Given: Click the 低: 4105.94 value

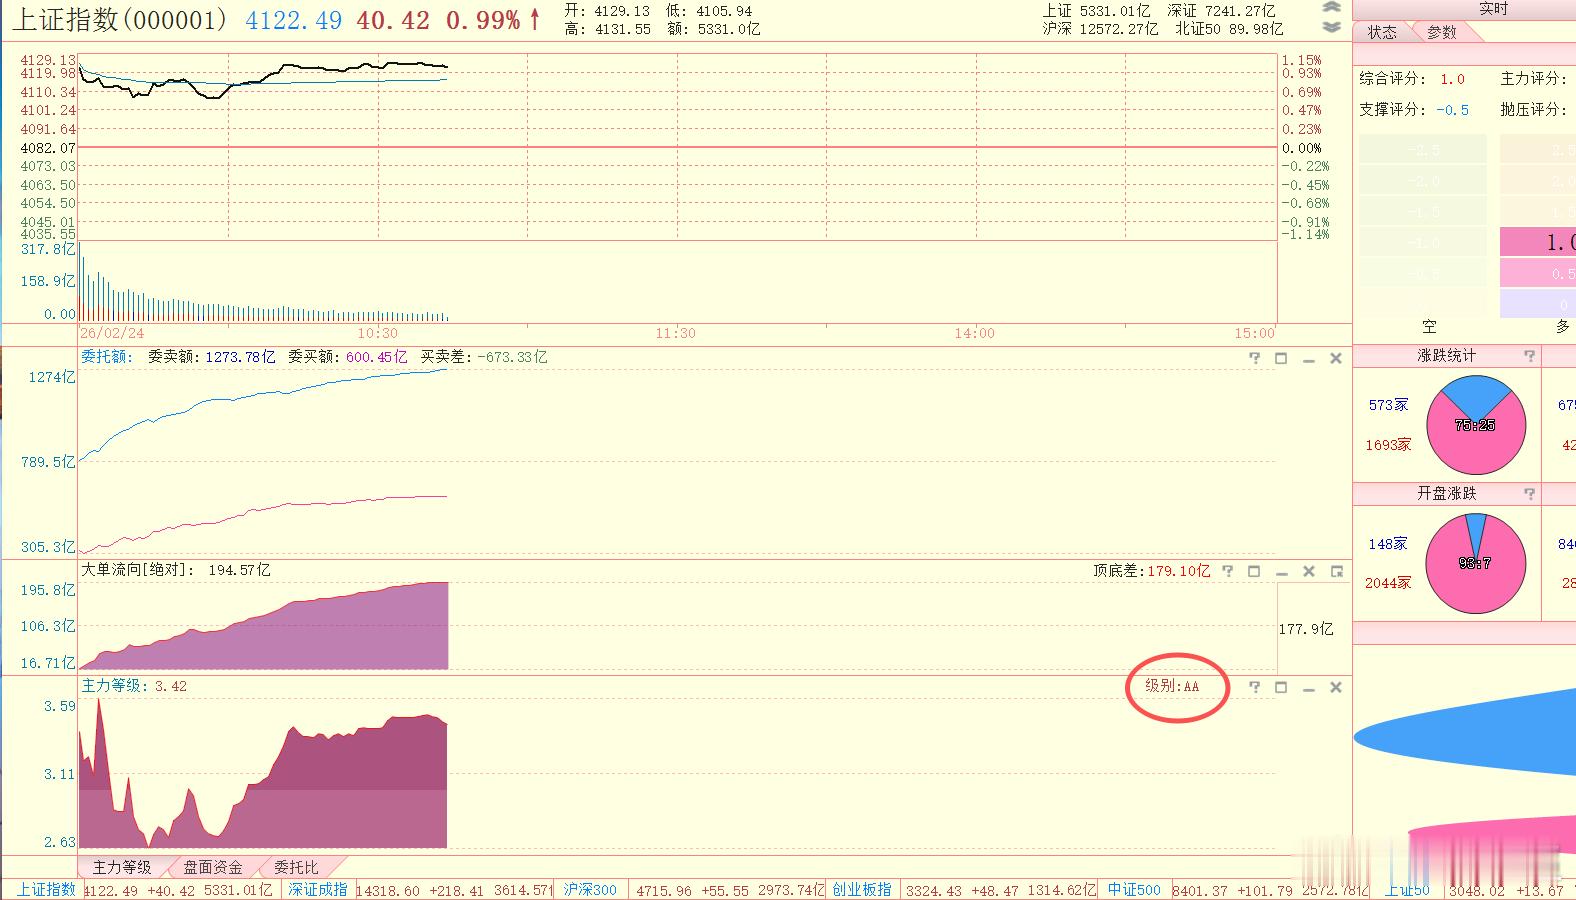Looking at the screenshot, I should pos(709,11).
